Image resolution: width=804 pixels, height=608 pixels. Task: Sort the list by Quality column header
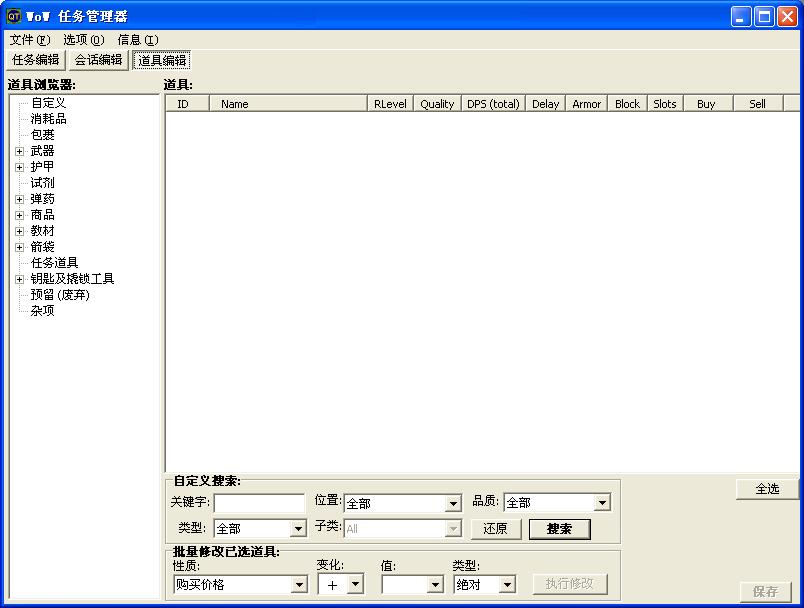click(x=437, y=104)
